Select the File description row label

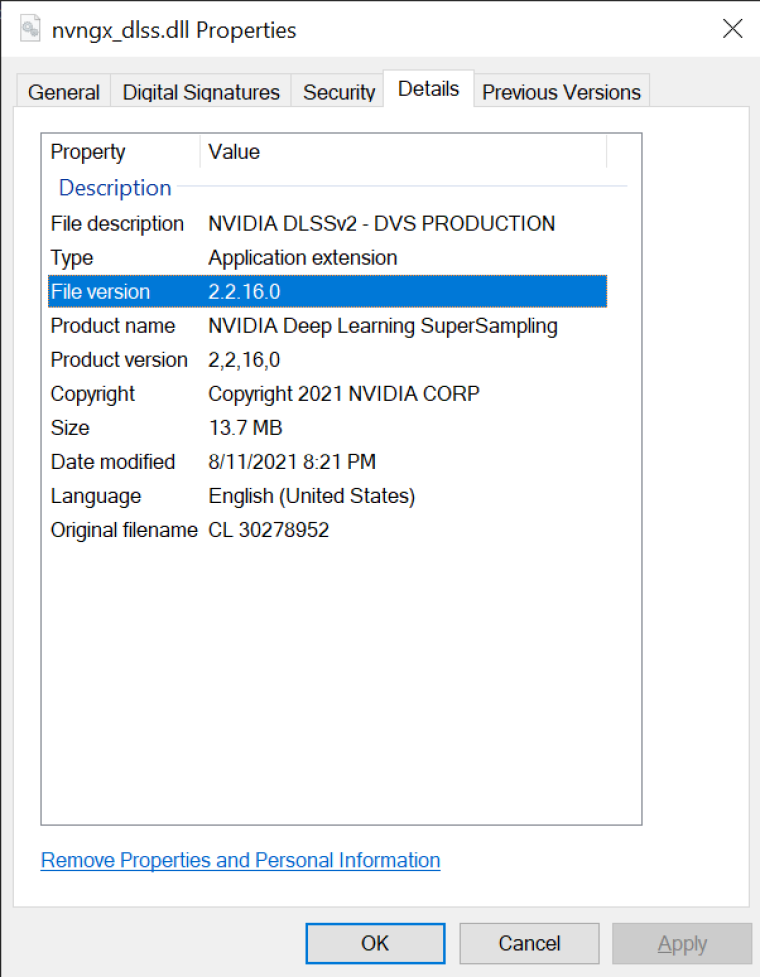click(x=117, y=224)
